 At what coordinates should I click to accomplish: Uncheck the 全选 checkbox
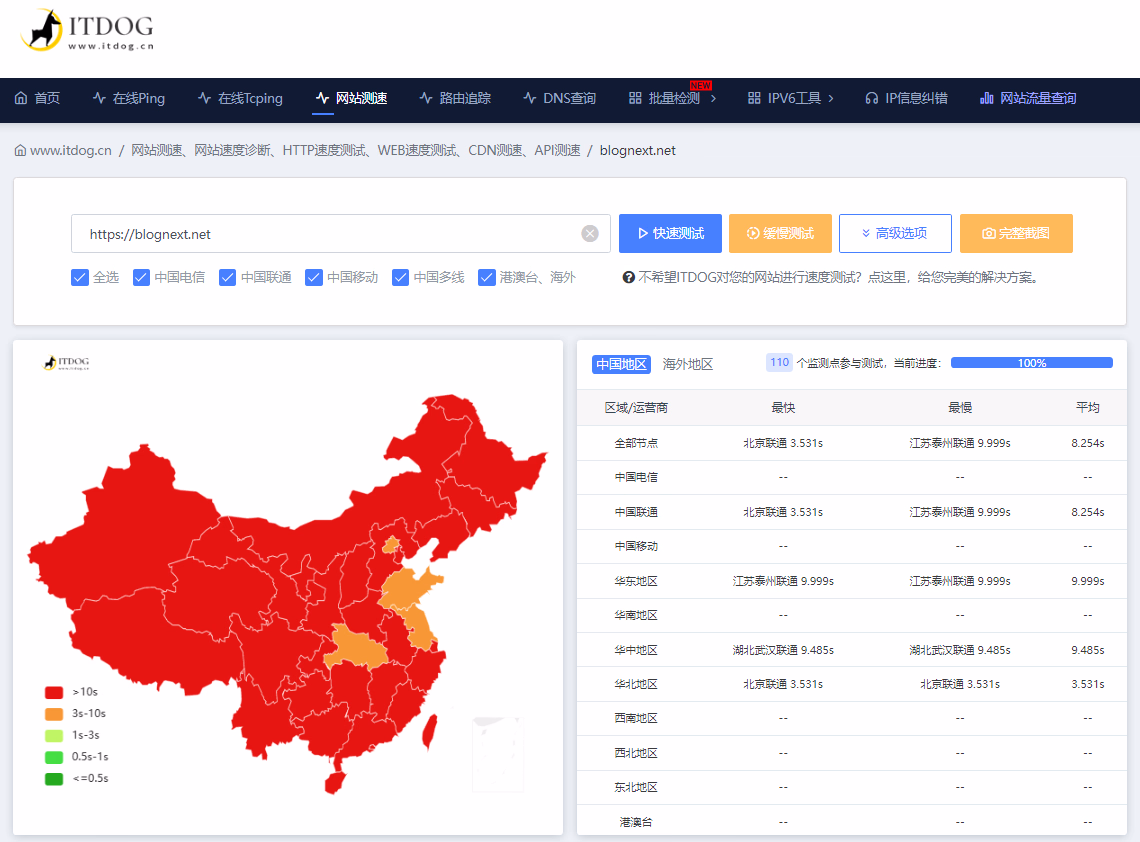click(x=80, y=277)
